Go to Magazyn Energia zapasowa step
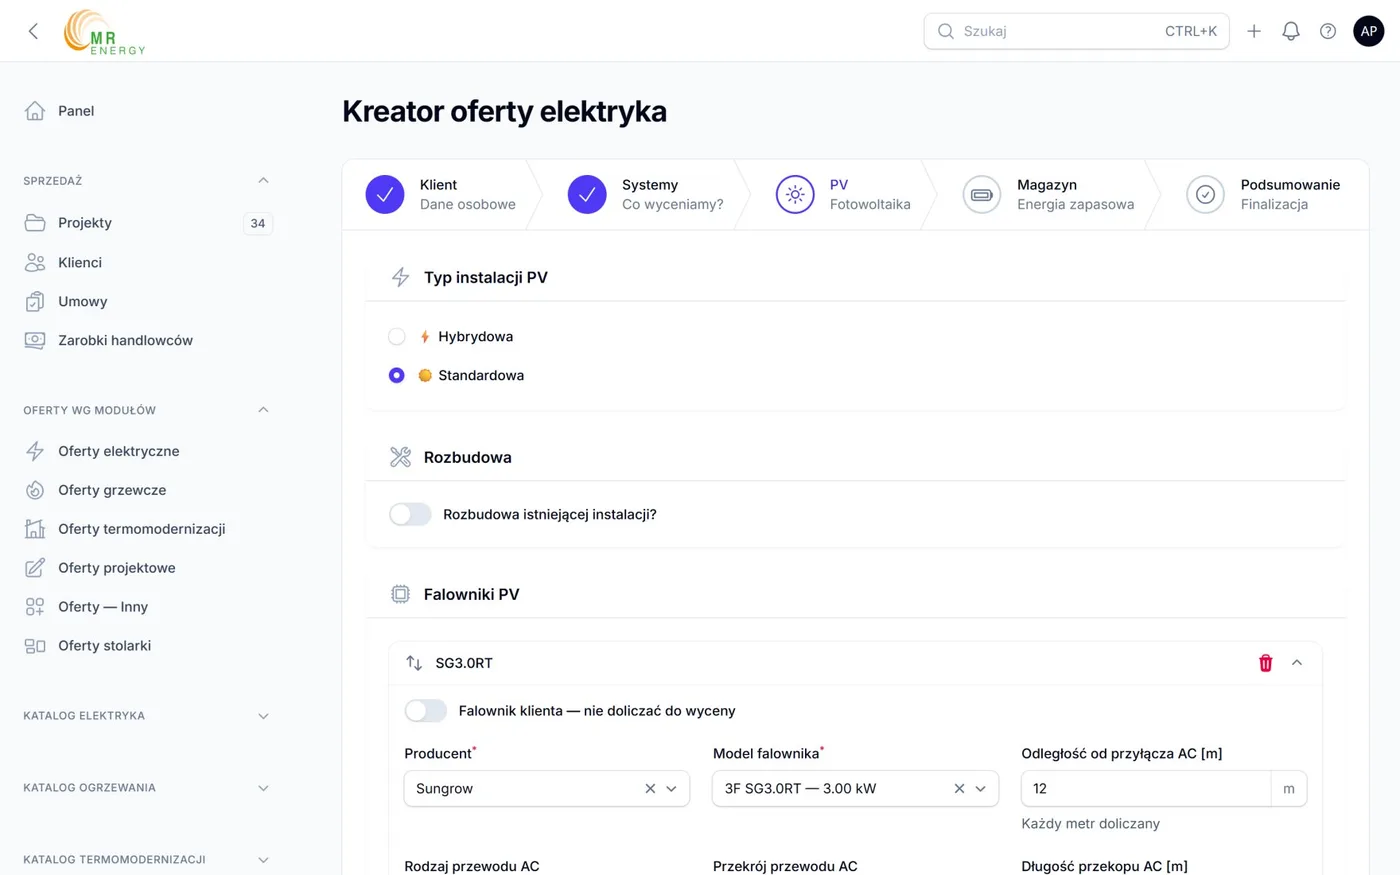Viewport: 1400px width, 875px height. tap(1048, 195)
